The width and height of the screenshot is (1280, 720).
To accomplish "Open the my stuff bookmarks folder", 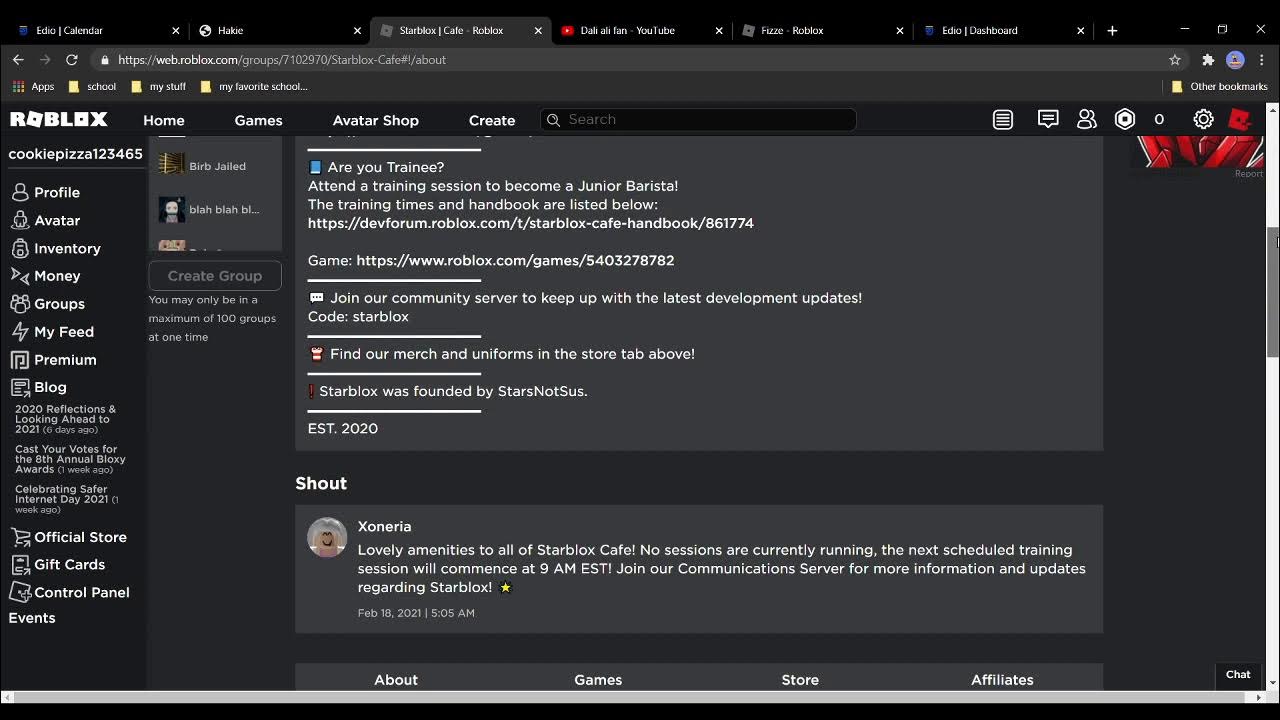I will coord(158,87).
